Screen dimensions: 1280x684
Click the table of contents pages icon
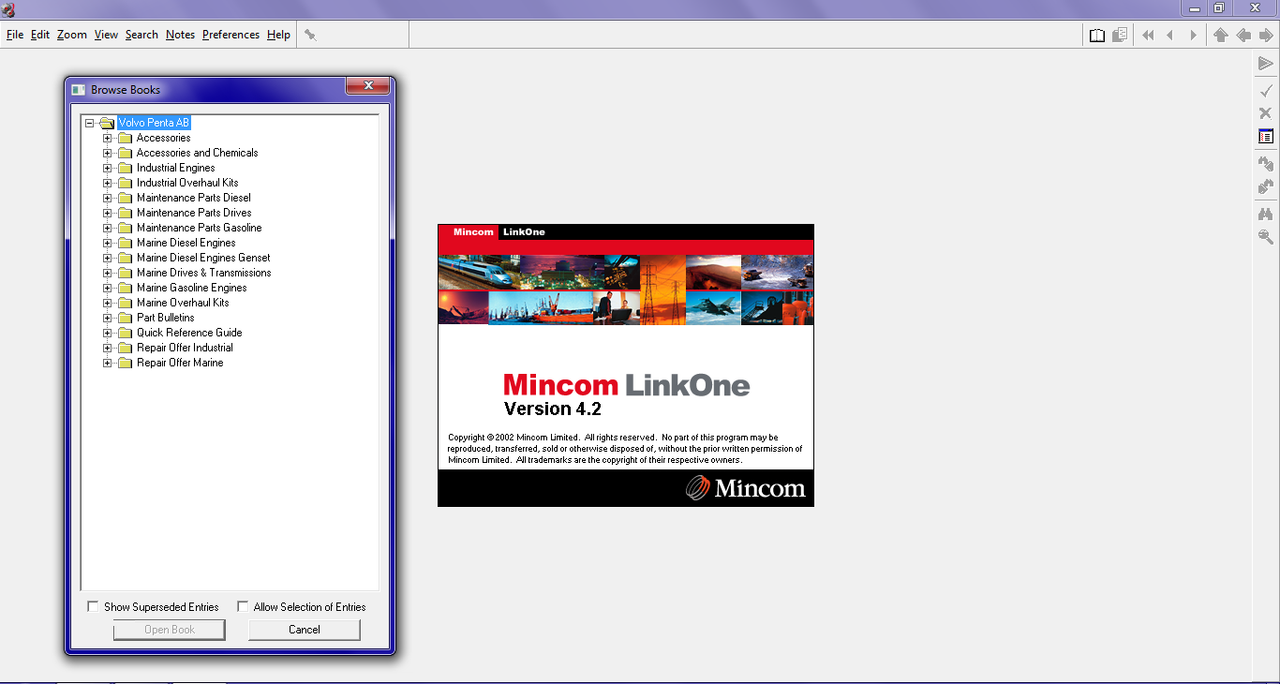click(1120, 35)
